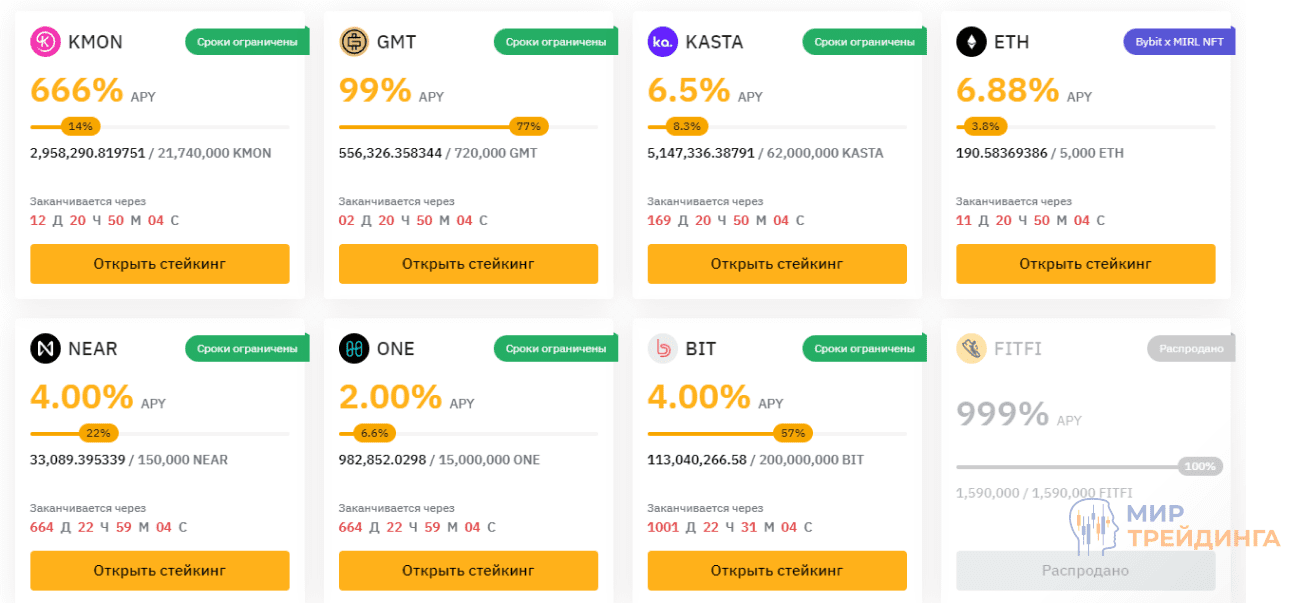Click the GMT coin icon
The image size is (1300, 603).
(354, 42)
